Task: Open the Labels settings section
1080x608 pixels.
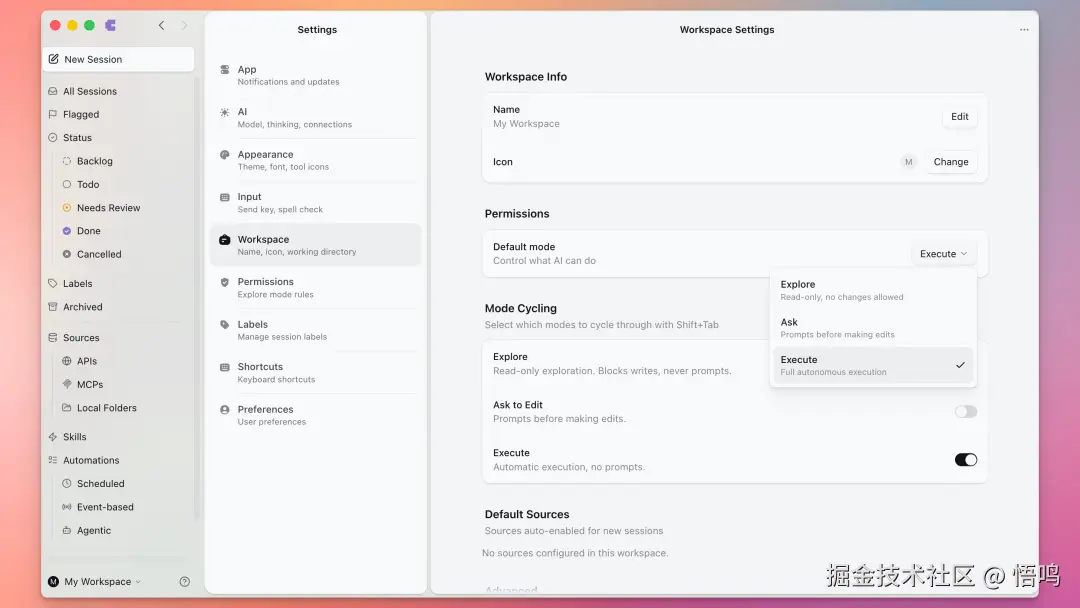Action: tap(316, 331)
